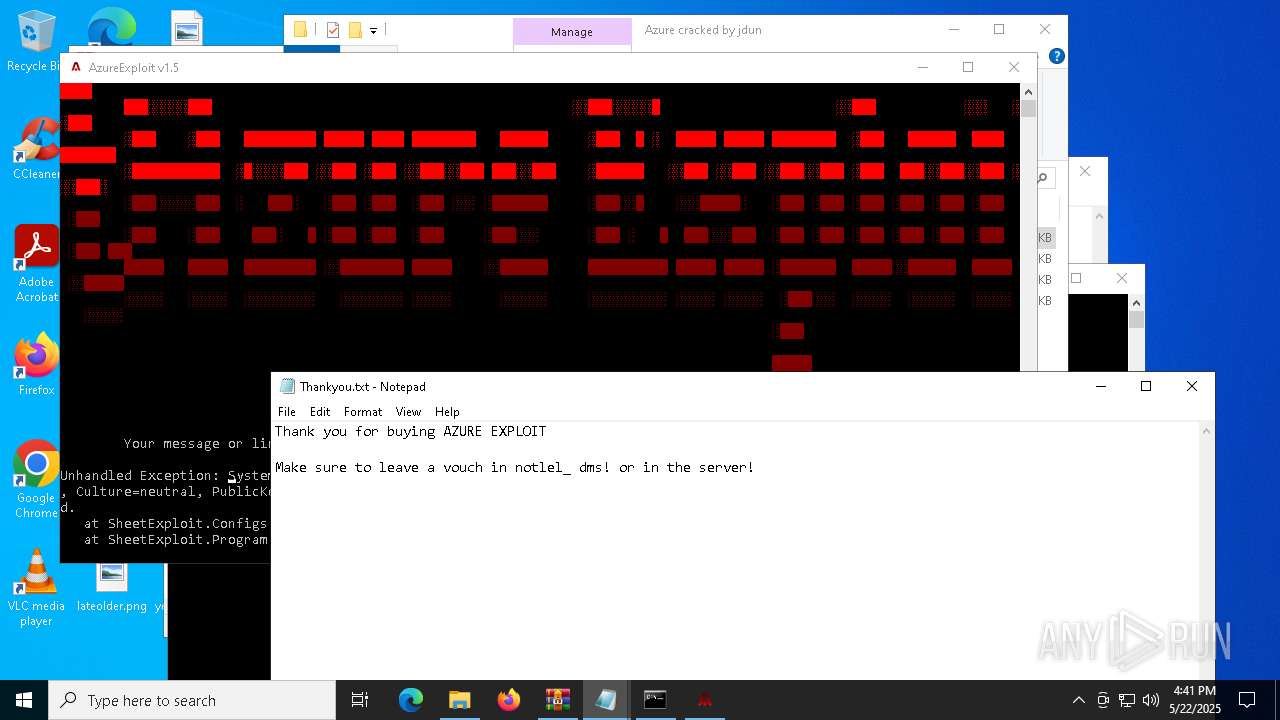Image resolution: width=1280 pixels, height=720 pixels.
Task: Switch to WinRAR in the taskbar
Action: click(x=558, y=700)
